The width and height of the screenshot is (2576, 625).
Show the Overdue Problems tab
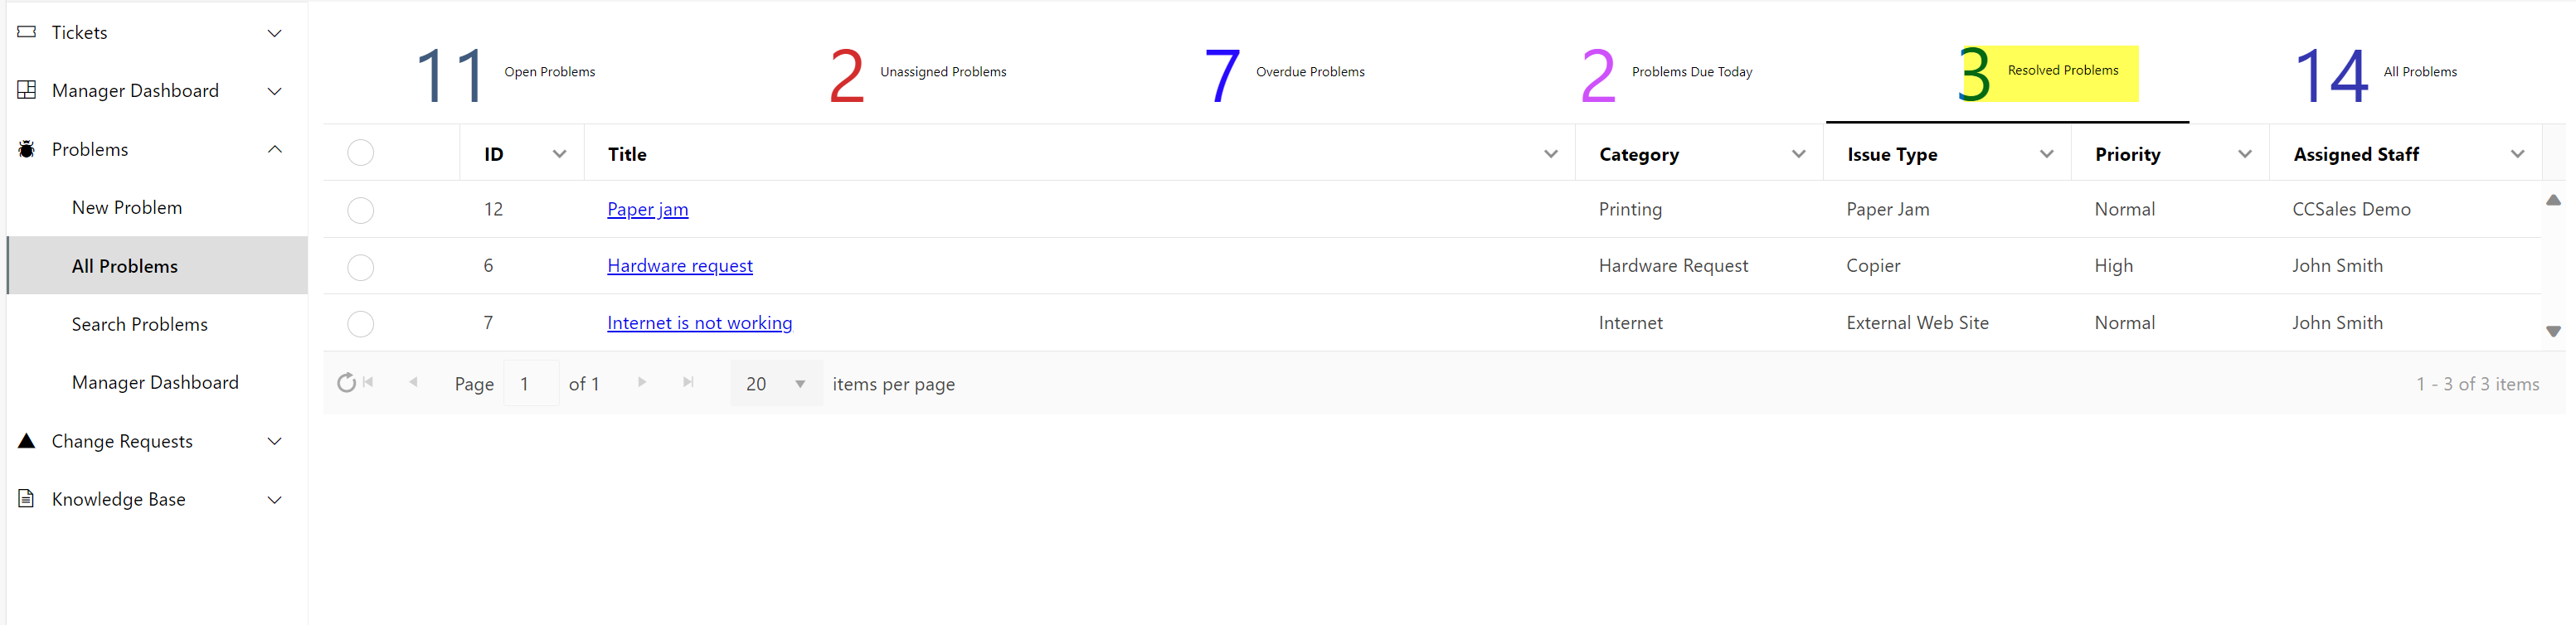1284,73
